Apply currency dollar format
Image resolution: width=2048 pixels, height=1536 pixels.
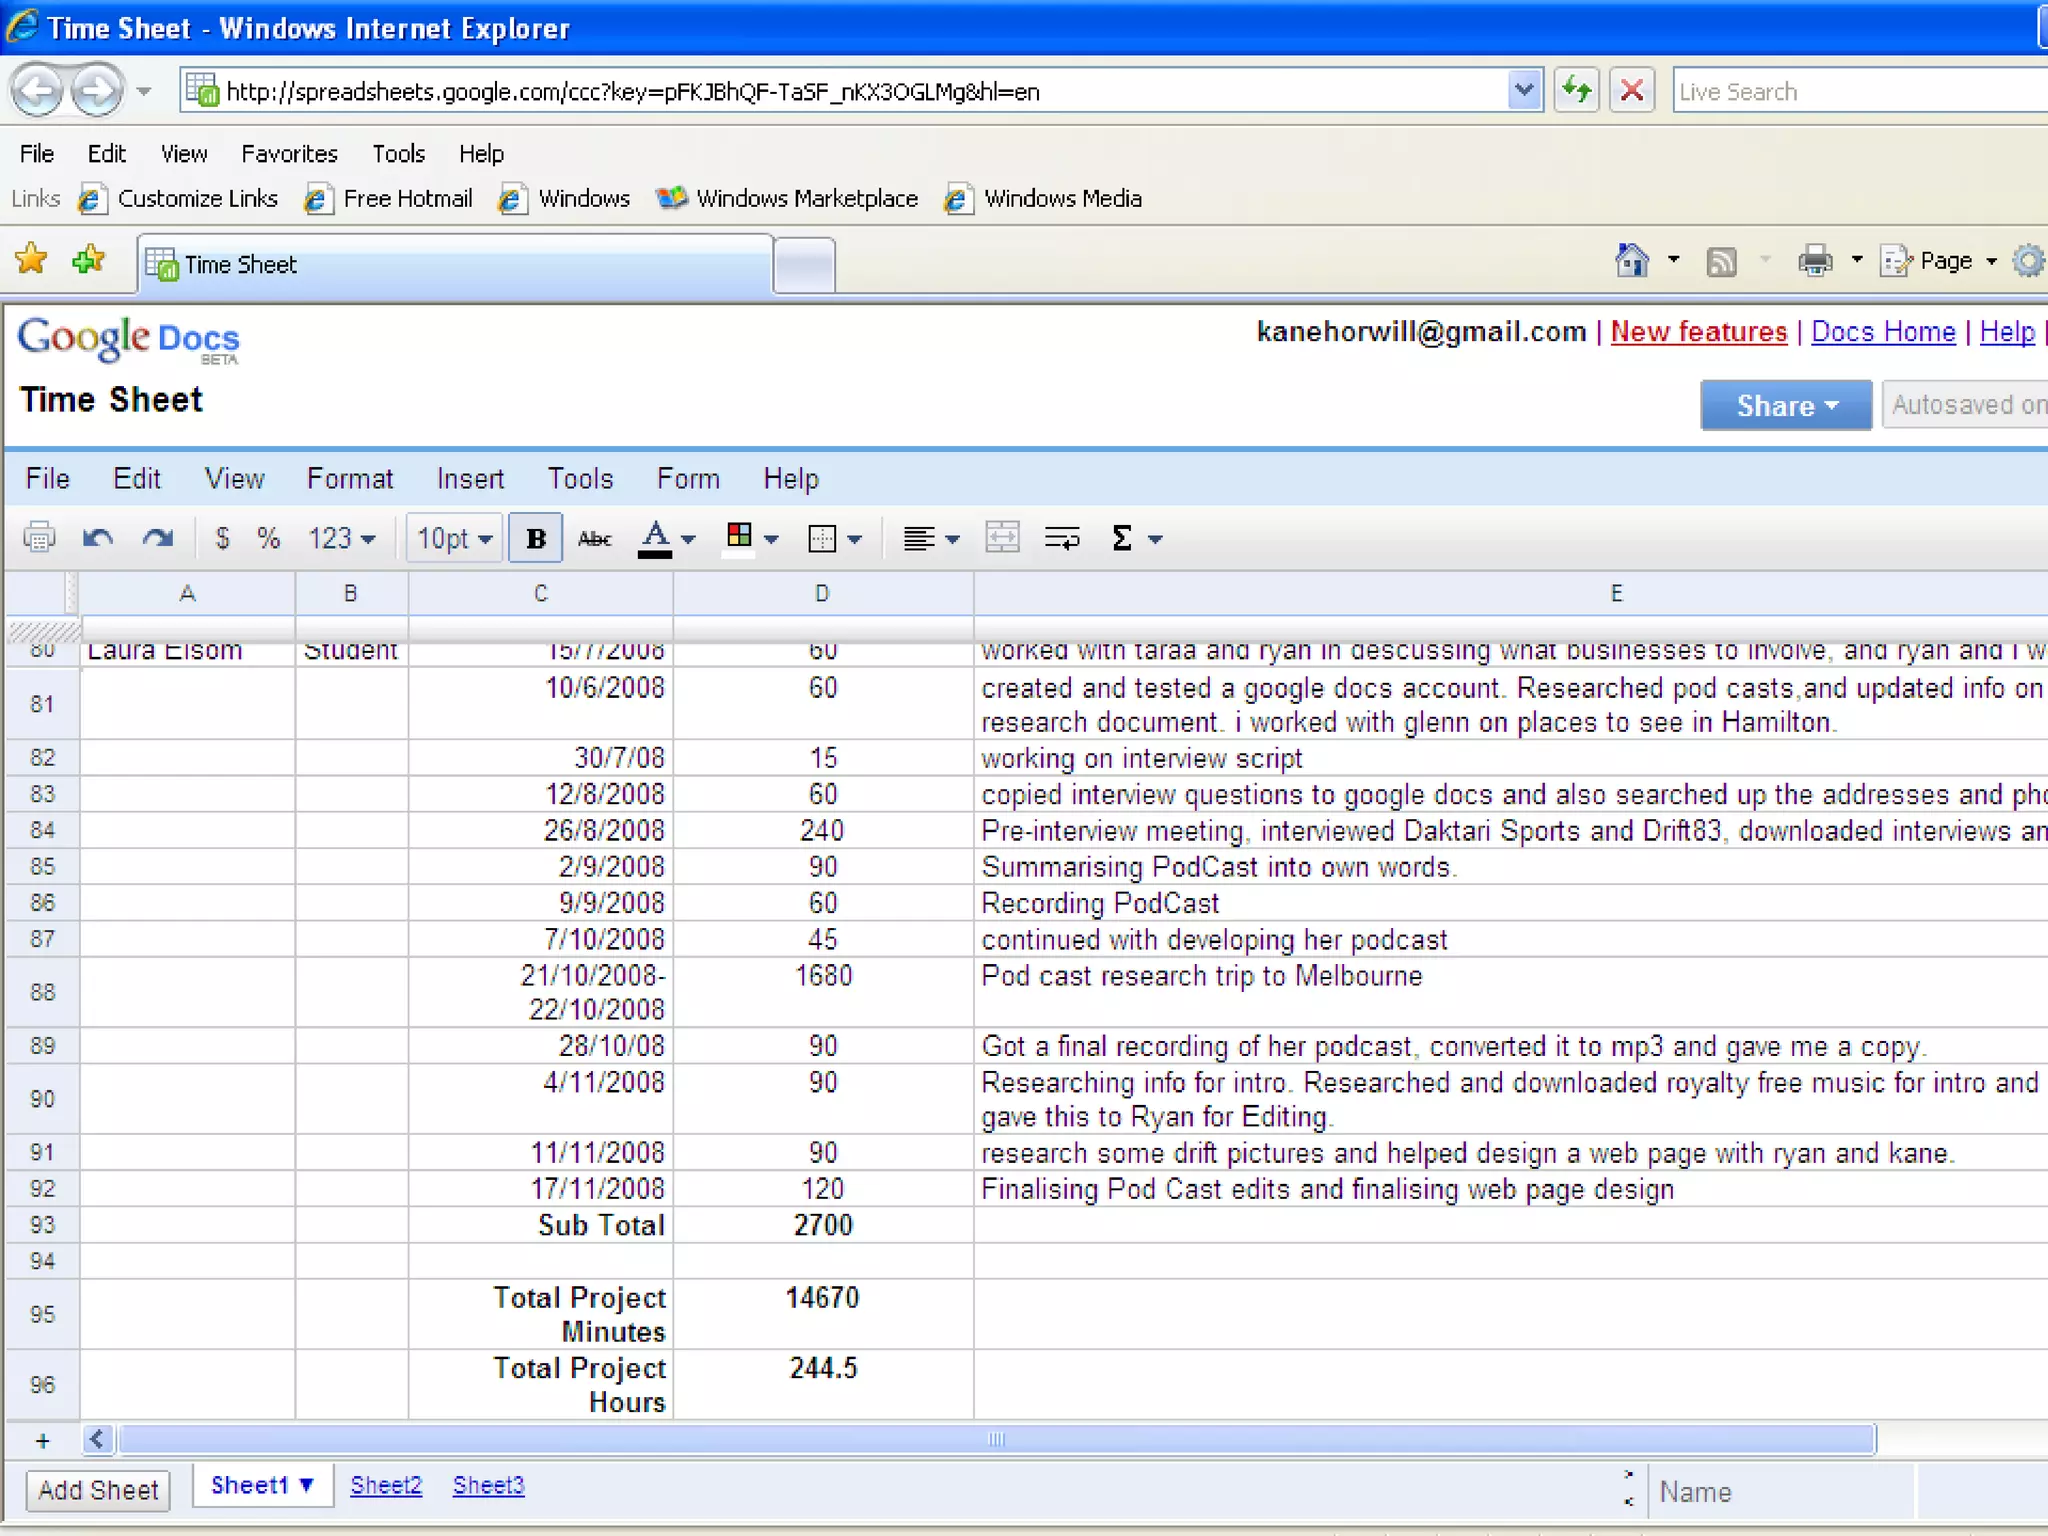coord(222,538)
